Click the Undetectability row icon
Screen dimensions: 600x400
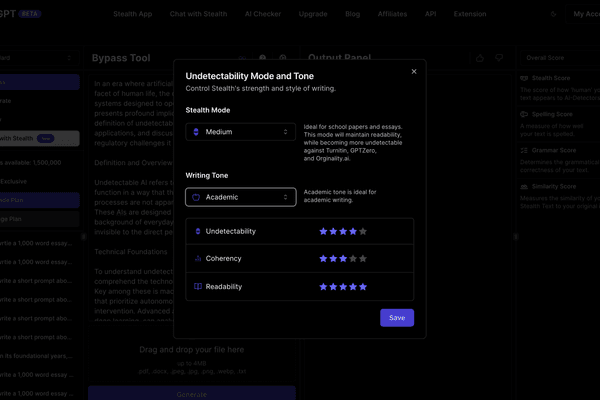[x=197, y=231]
